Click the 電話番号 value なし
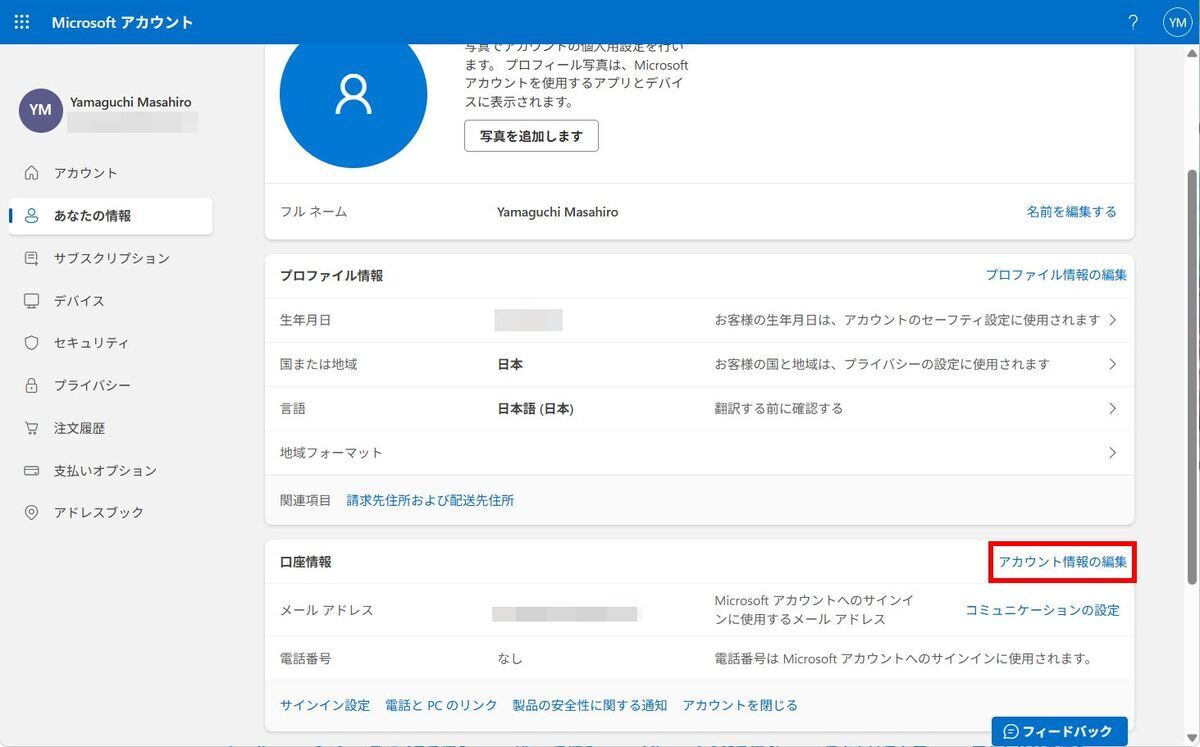Viewport: 1200px width, 747px height. [510, 659]
